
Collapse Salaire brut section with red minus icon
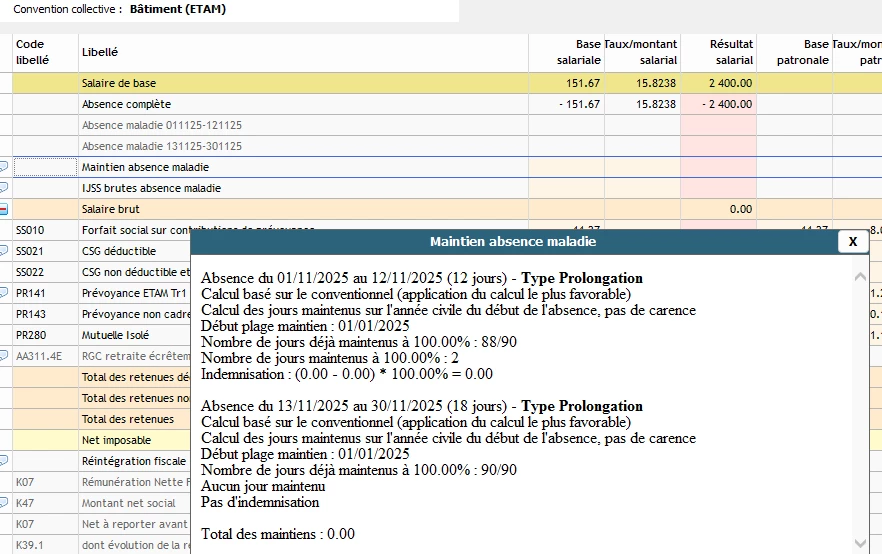[3, 209]
